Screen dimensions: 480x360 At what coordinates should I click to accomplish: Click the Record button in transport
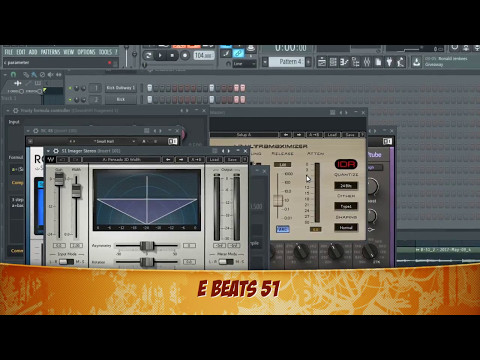coord(185,55)
